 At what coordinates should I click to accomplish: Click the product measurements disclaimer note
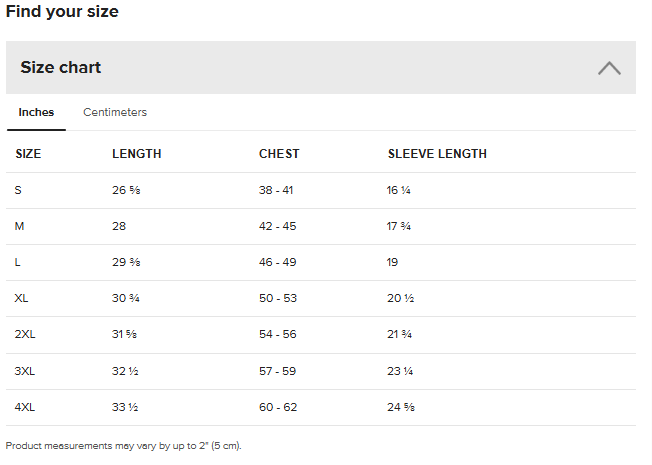pos(123,446)
